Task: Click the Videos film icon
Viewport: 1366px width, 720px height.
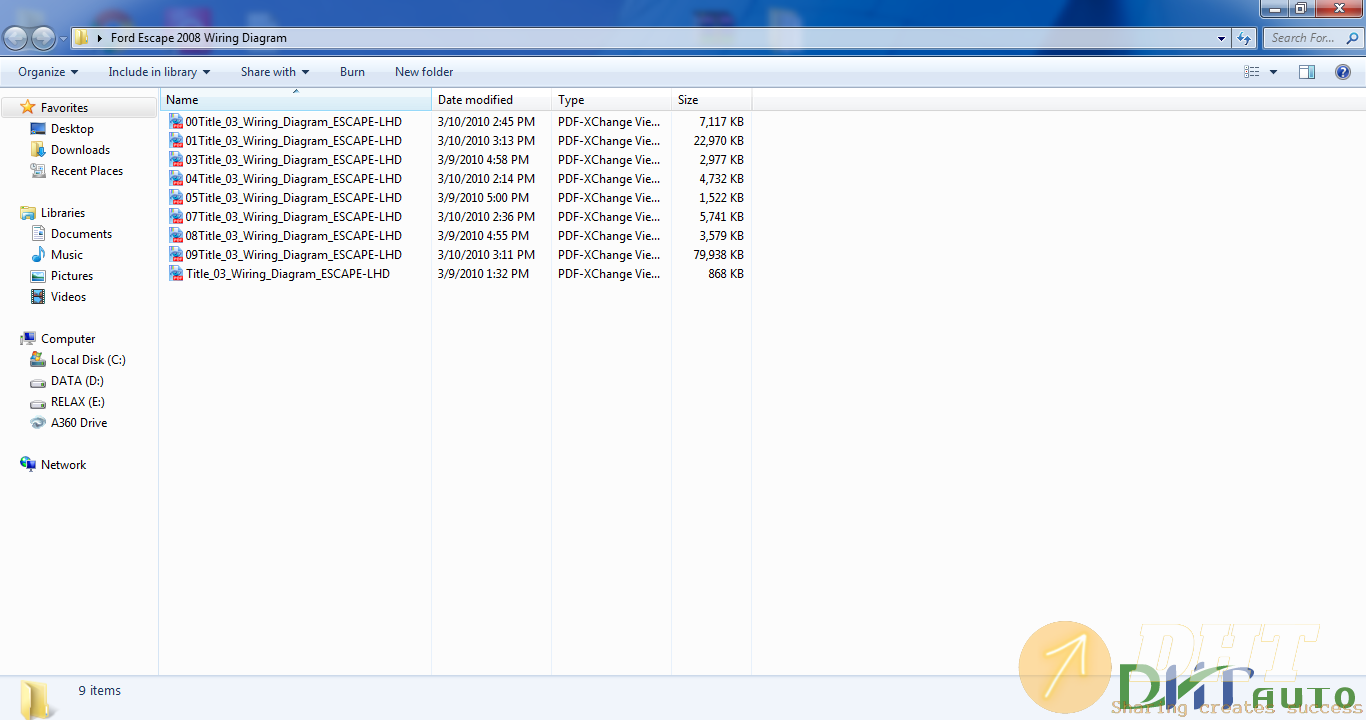Action: point(38,296)
